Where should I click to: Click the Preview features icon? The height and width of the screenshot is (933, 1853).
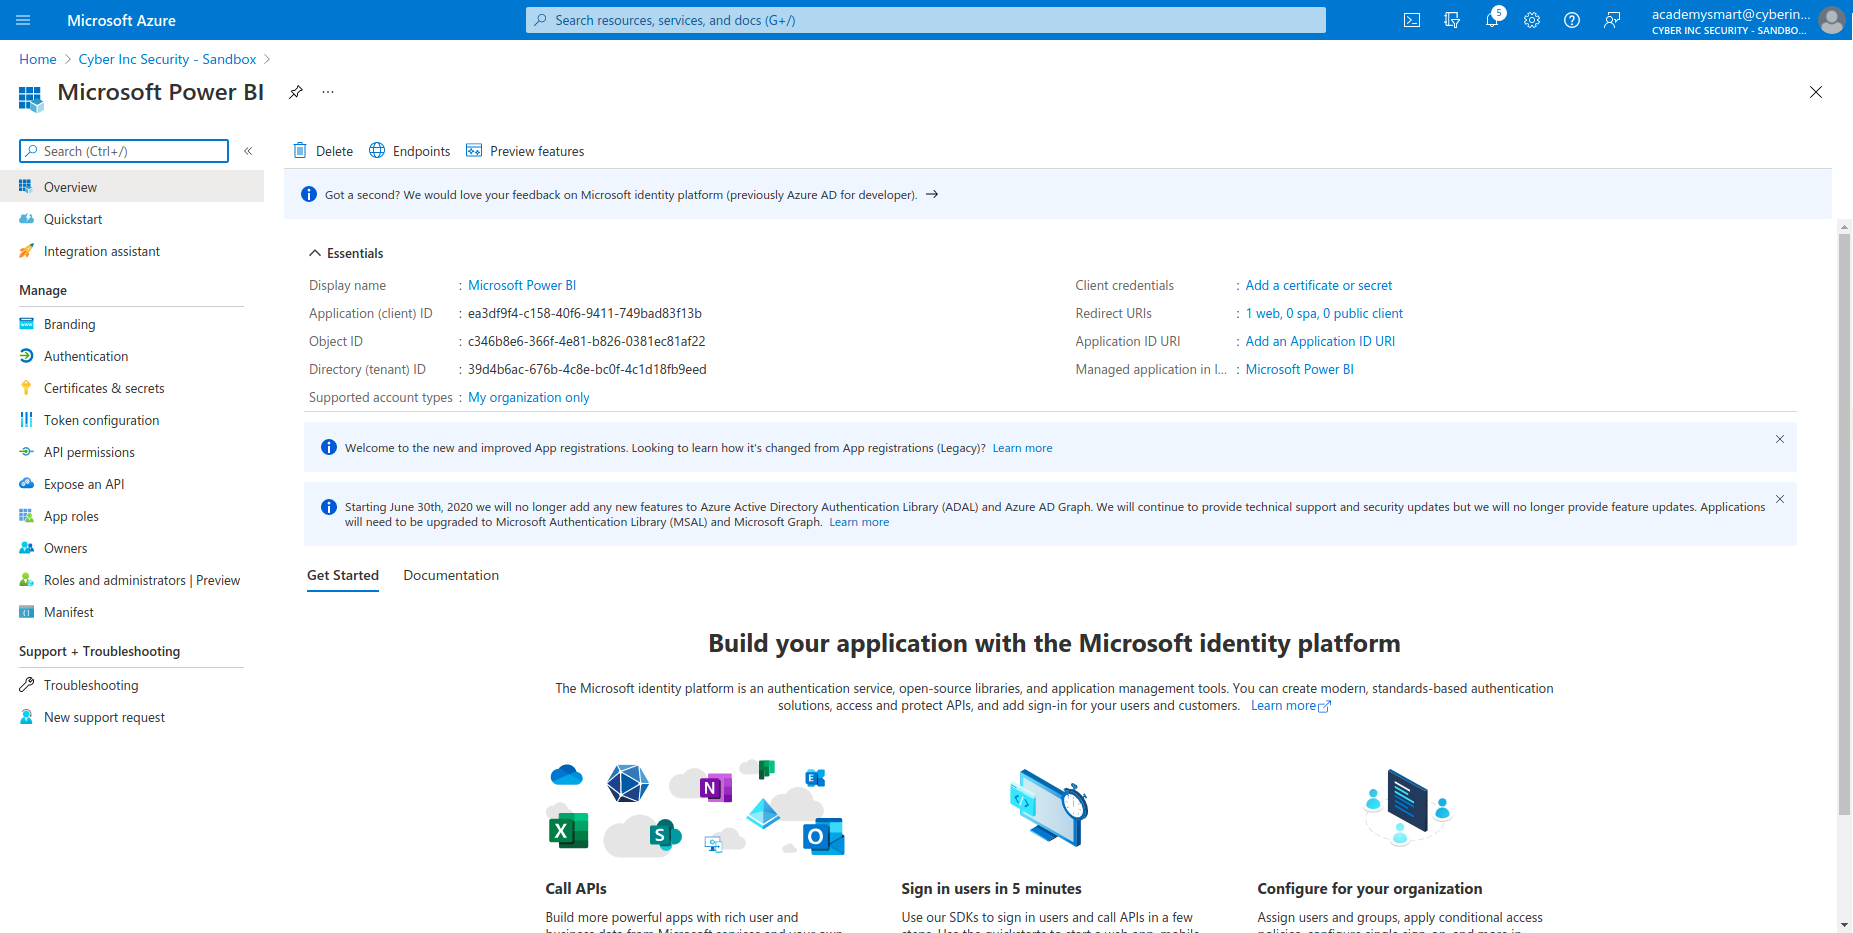click(474, 151)
